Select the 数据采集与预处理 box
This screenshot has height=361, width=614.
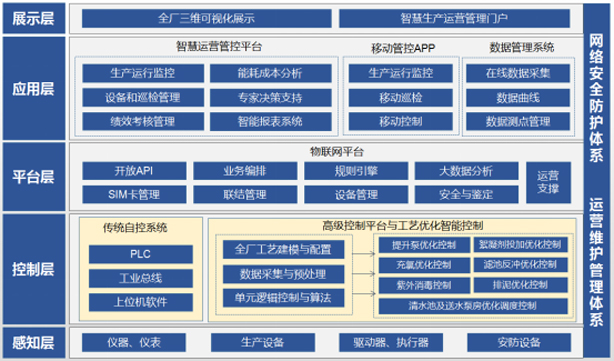[284, 274]
